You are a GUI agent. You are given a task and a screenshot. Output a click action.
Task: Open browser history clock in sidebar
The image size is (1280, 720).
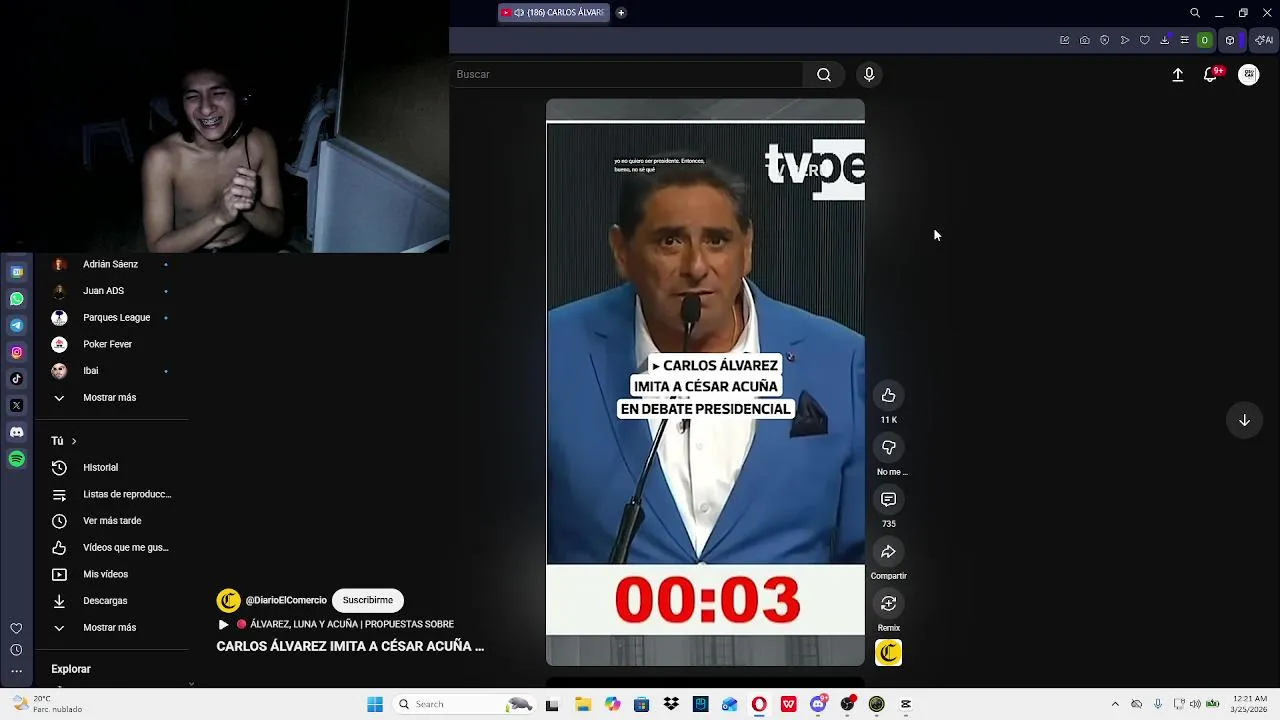[16, 650]
